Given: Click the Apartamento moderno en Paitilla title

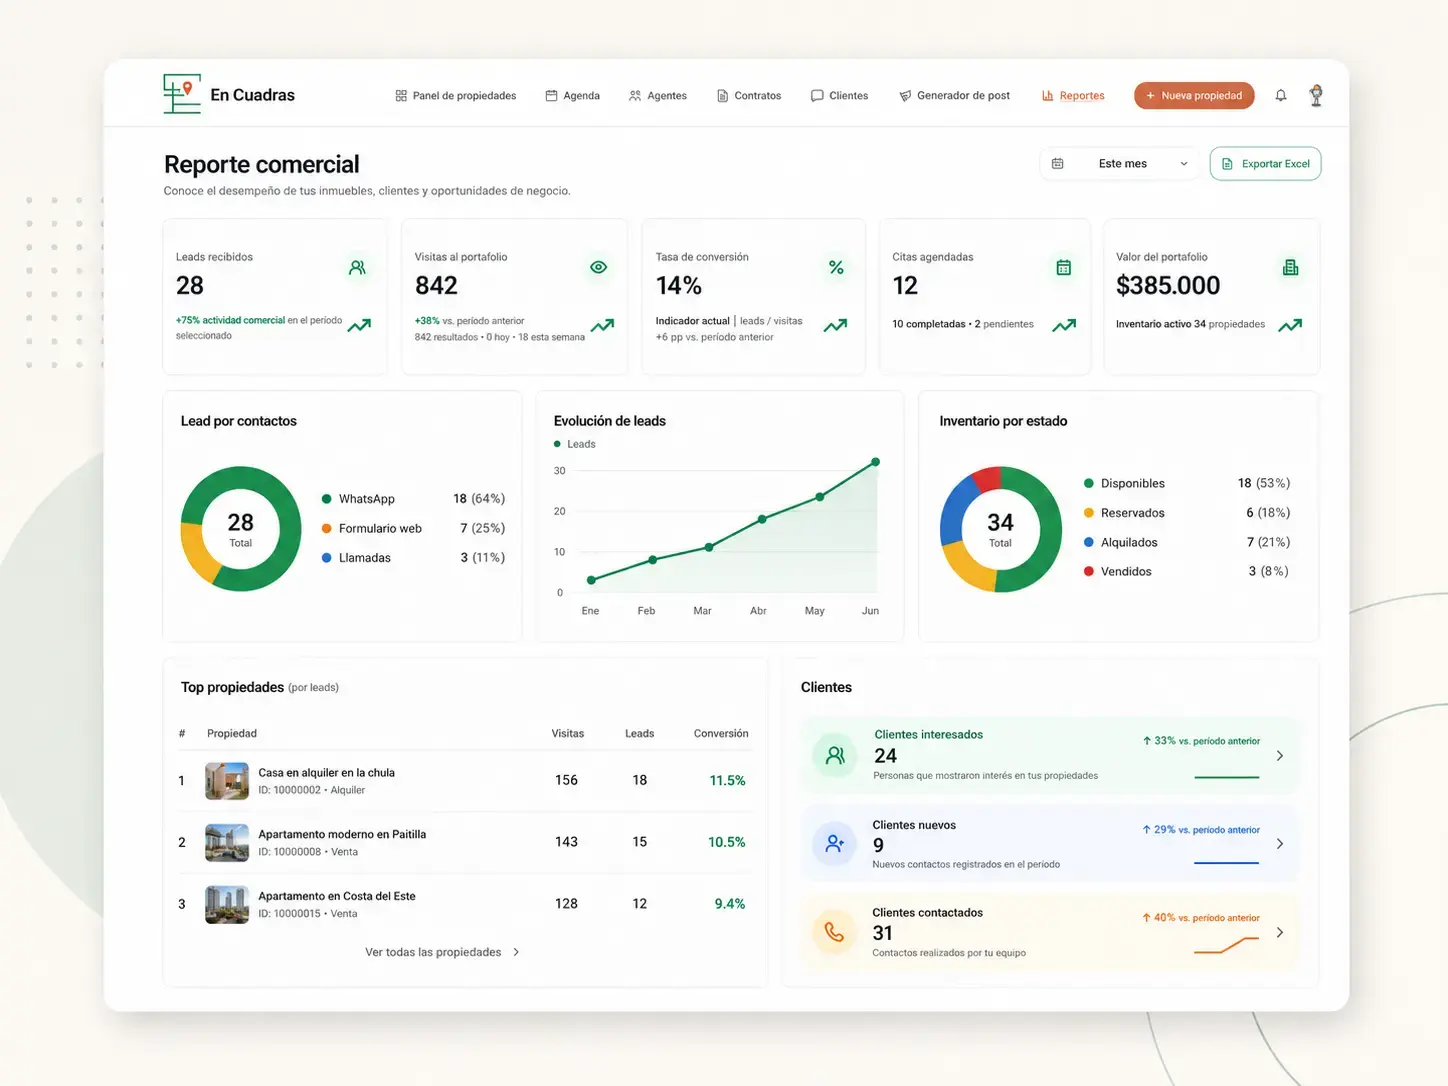Looking at the screenshot, I should pos(342,835).
